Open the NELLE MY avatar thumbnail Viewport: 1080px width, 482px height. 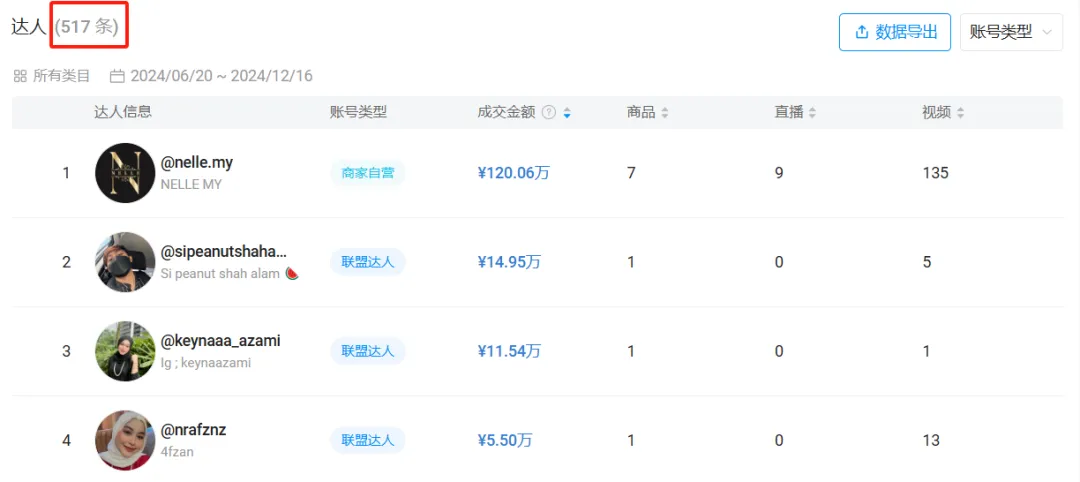point(125,173)
